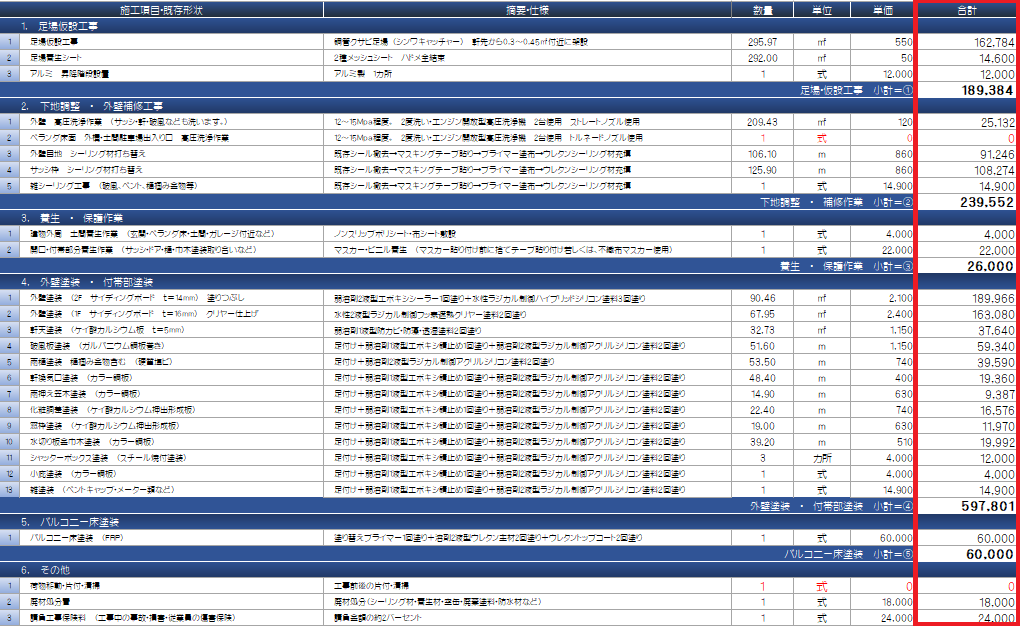Select the total cell 108,274
The height and width of the screenshot is (626, 1020).
click(967, 170)
